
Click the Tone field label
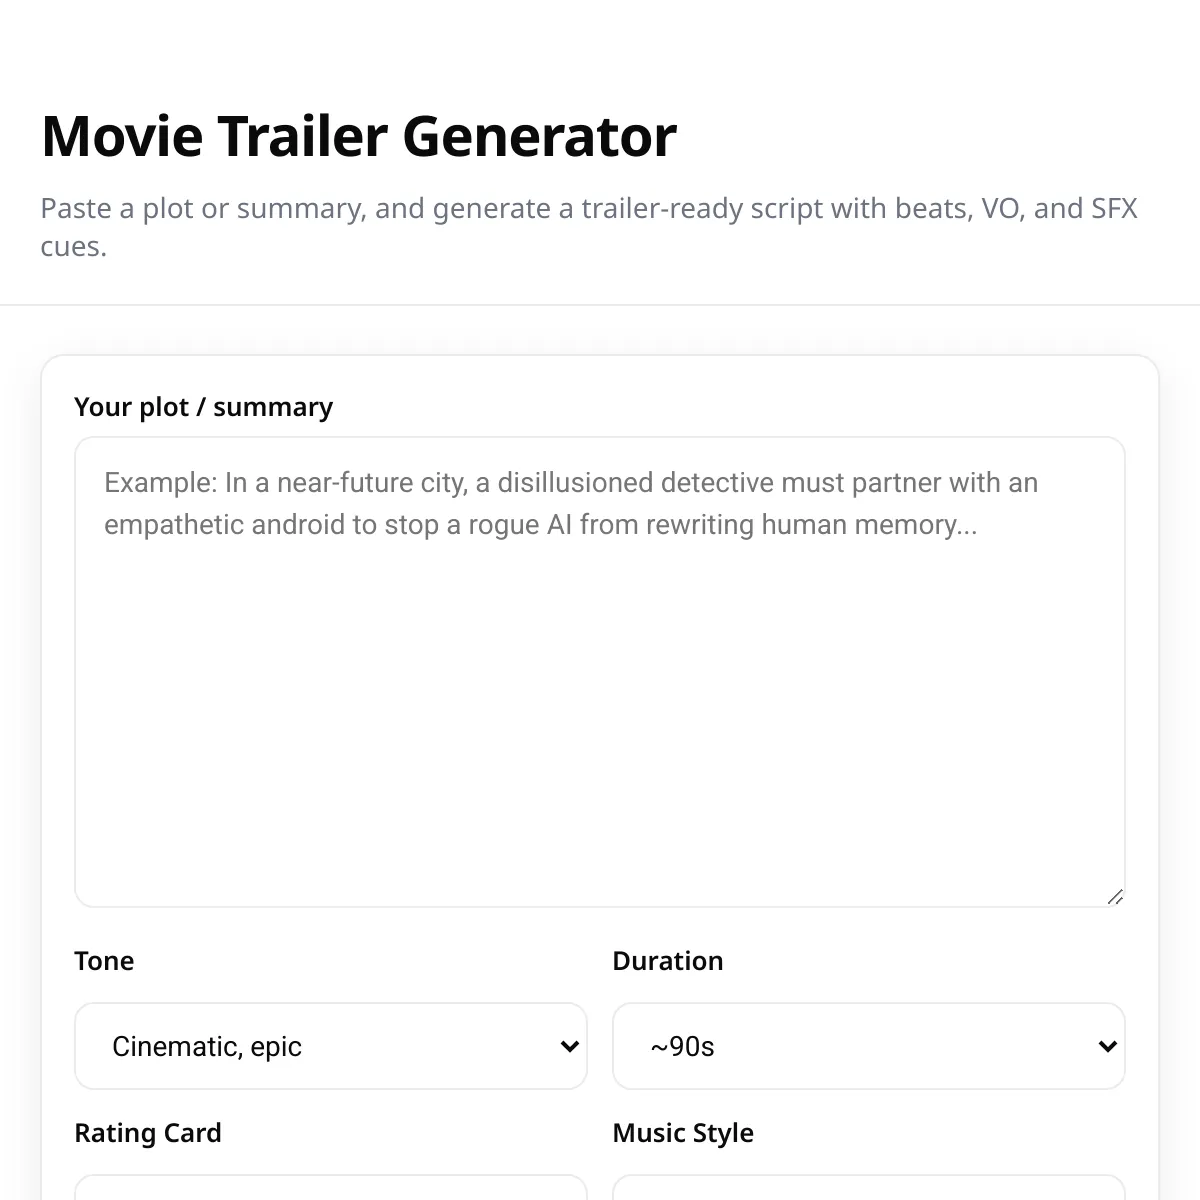[x=104, y=961]
